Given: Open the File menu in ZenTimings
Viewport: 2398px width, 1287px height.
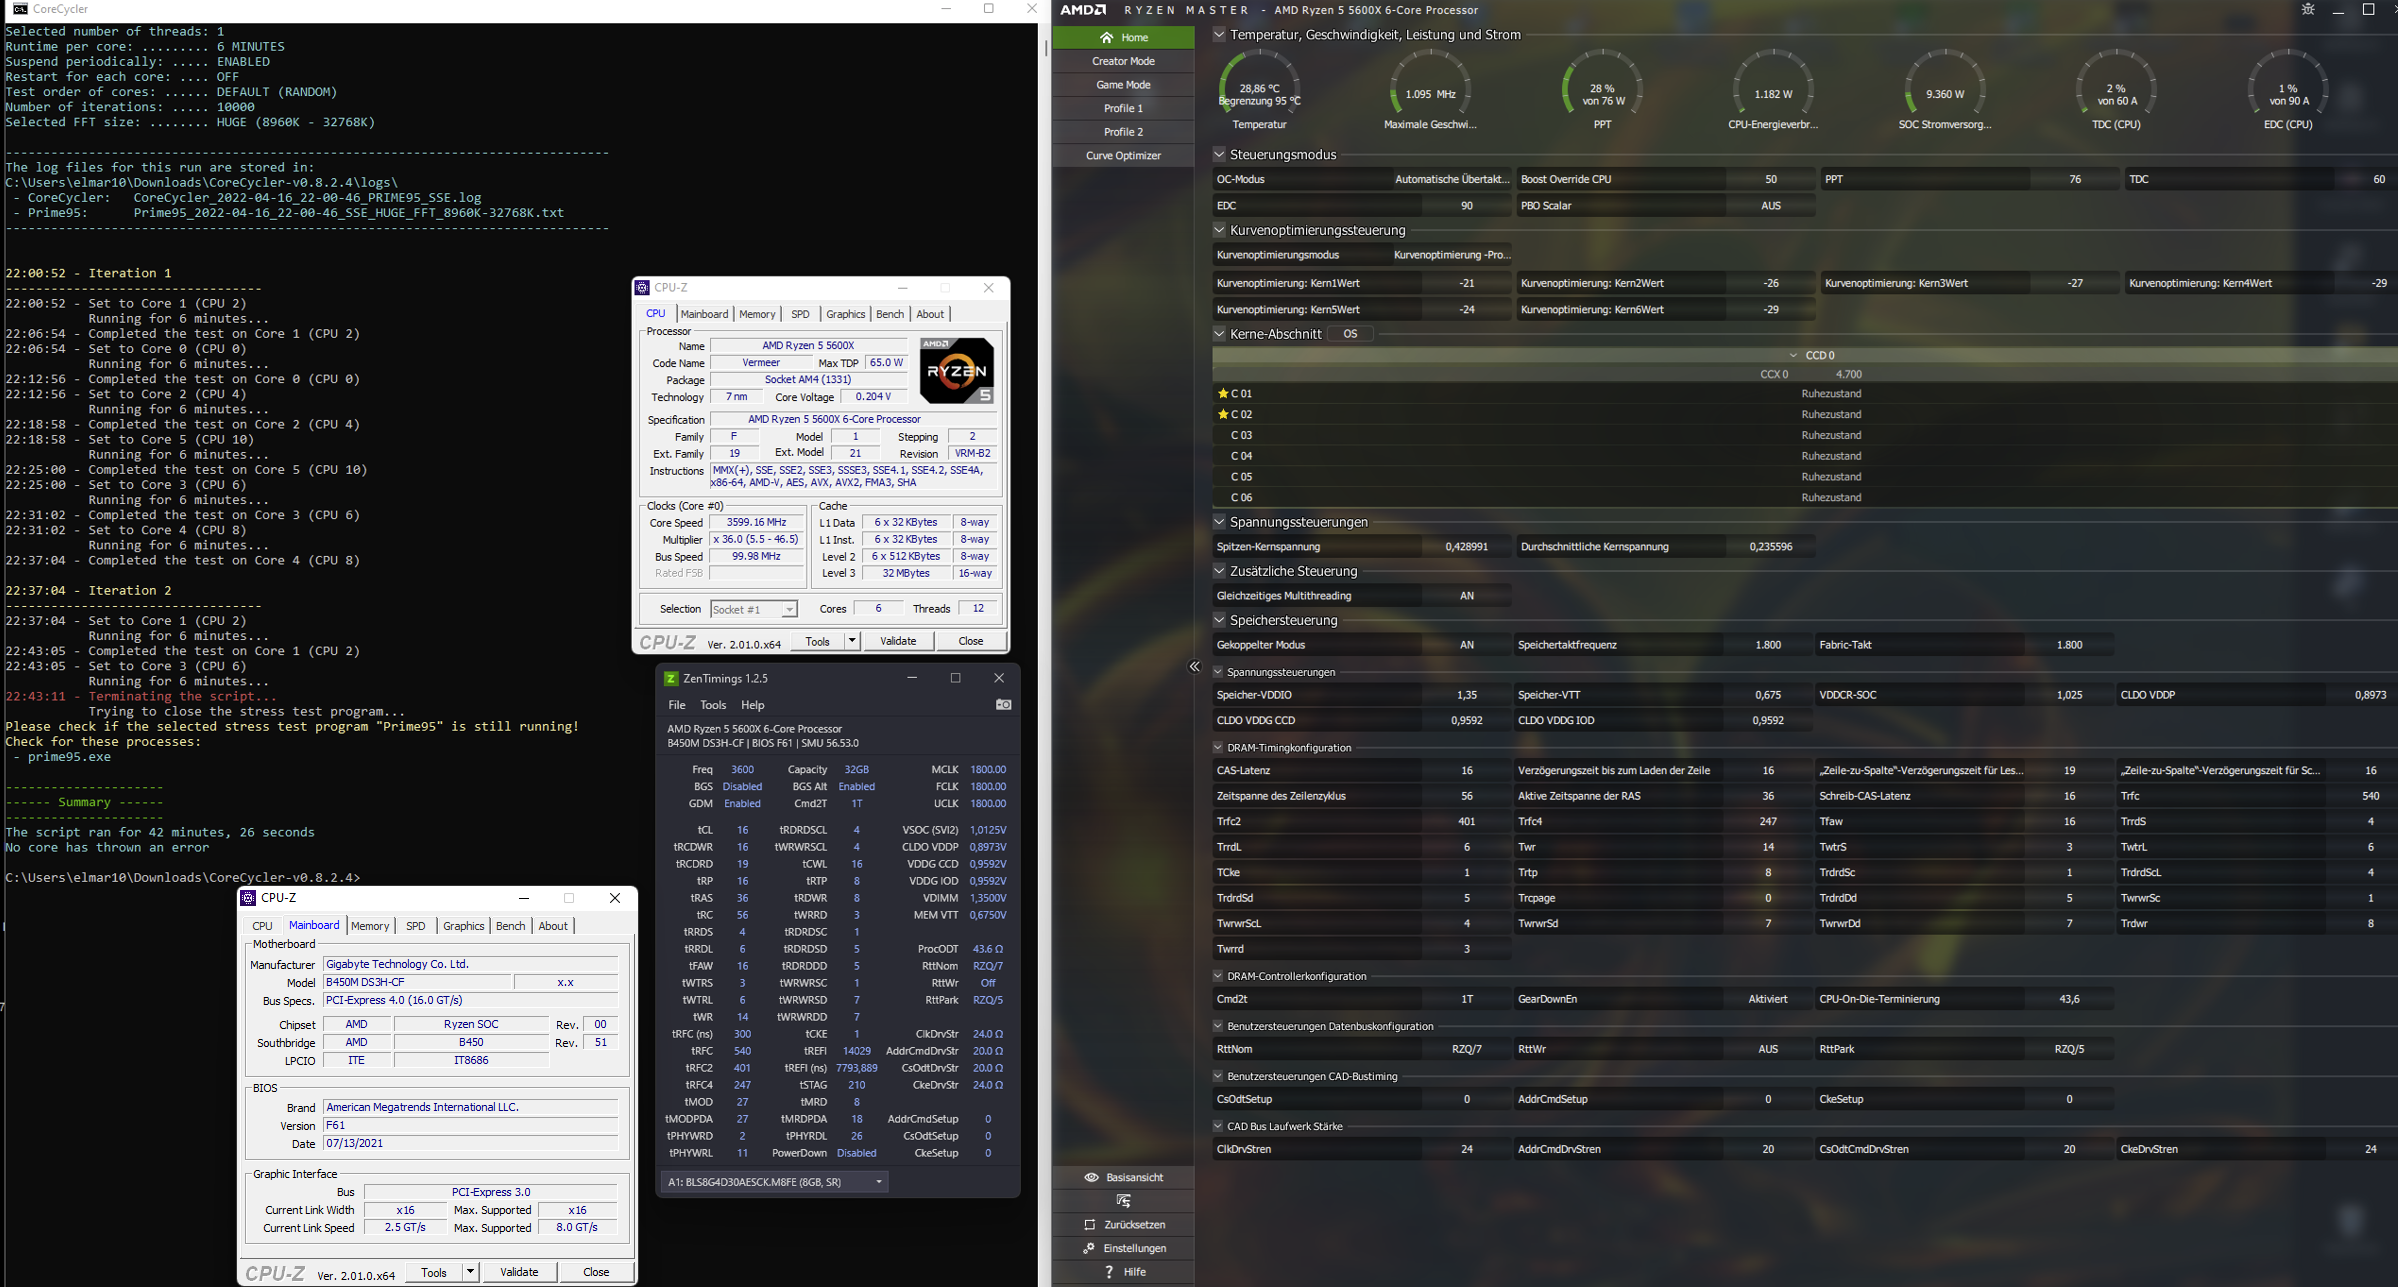Looking at the screenshot, I should 677,705.
